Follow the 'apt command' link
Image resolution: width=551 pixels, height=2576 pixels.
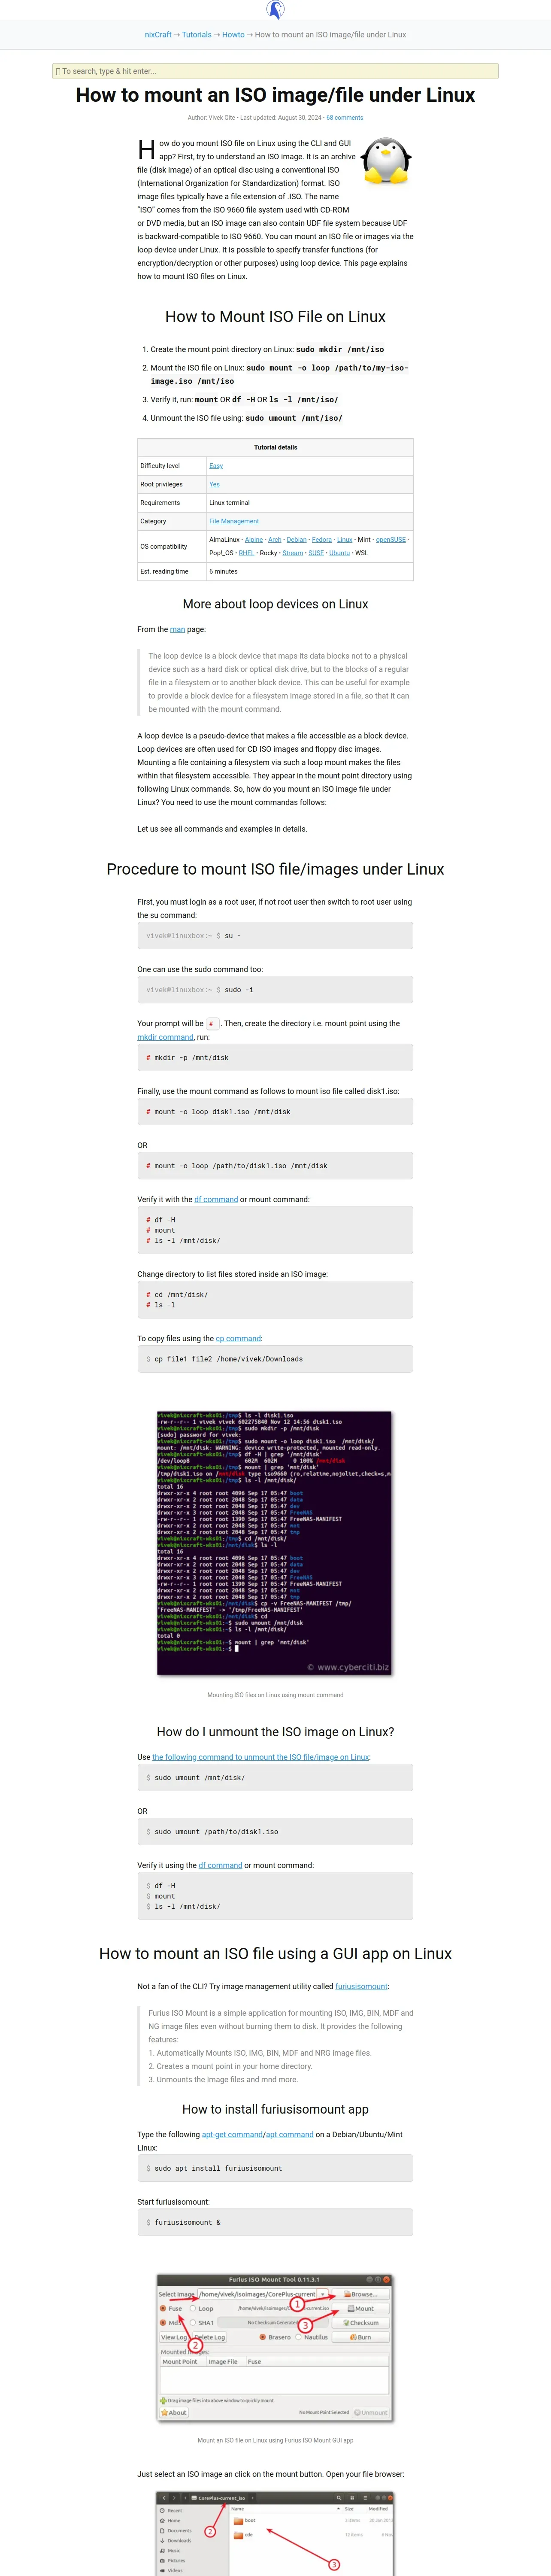(290, 2134)
